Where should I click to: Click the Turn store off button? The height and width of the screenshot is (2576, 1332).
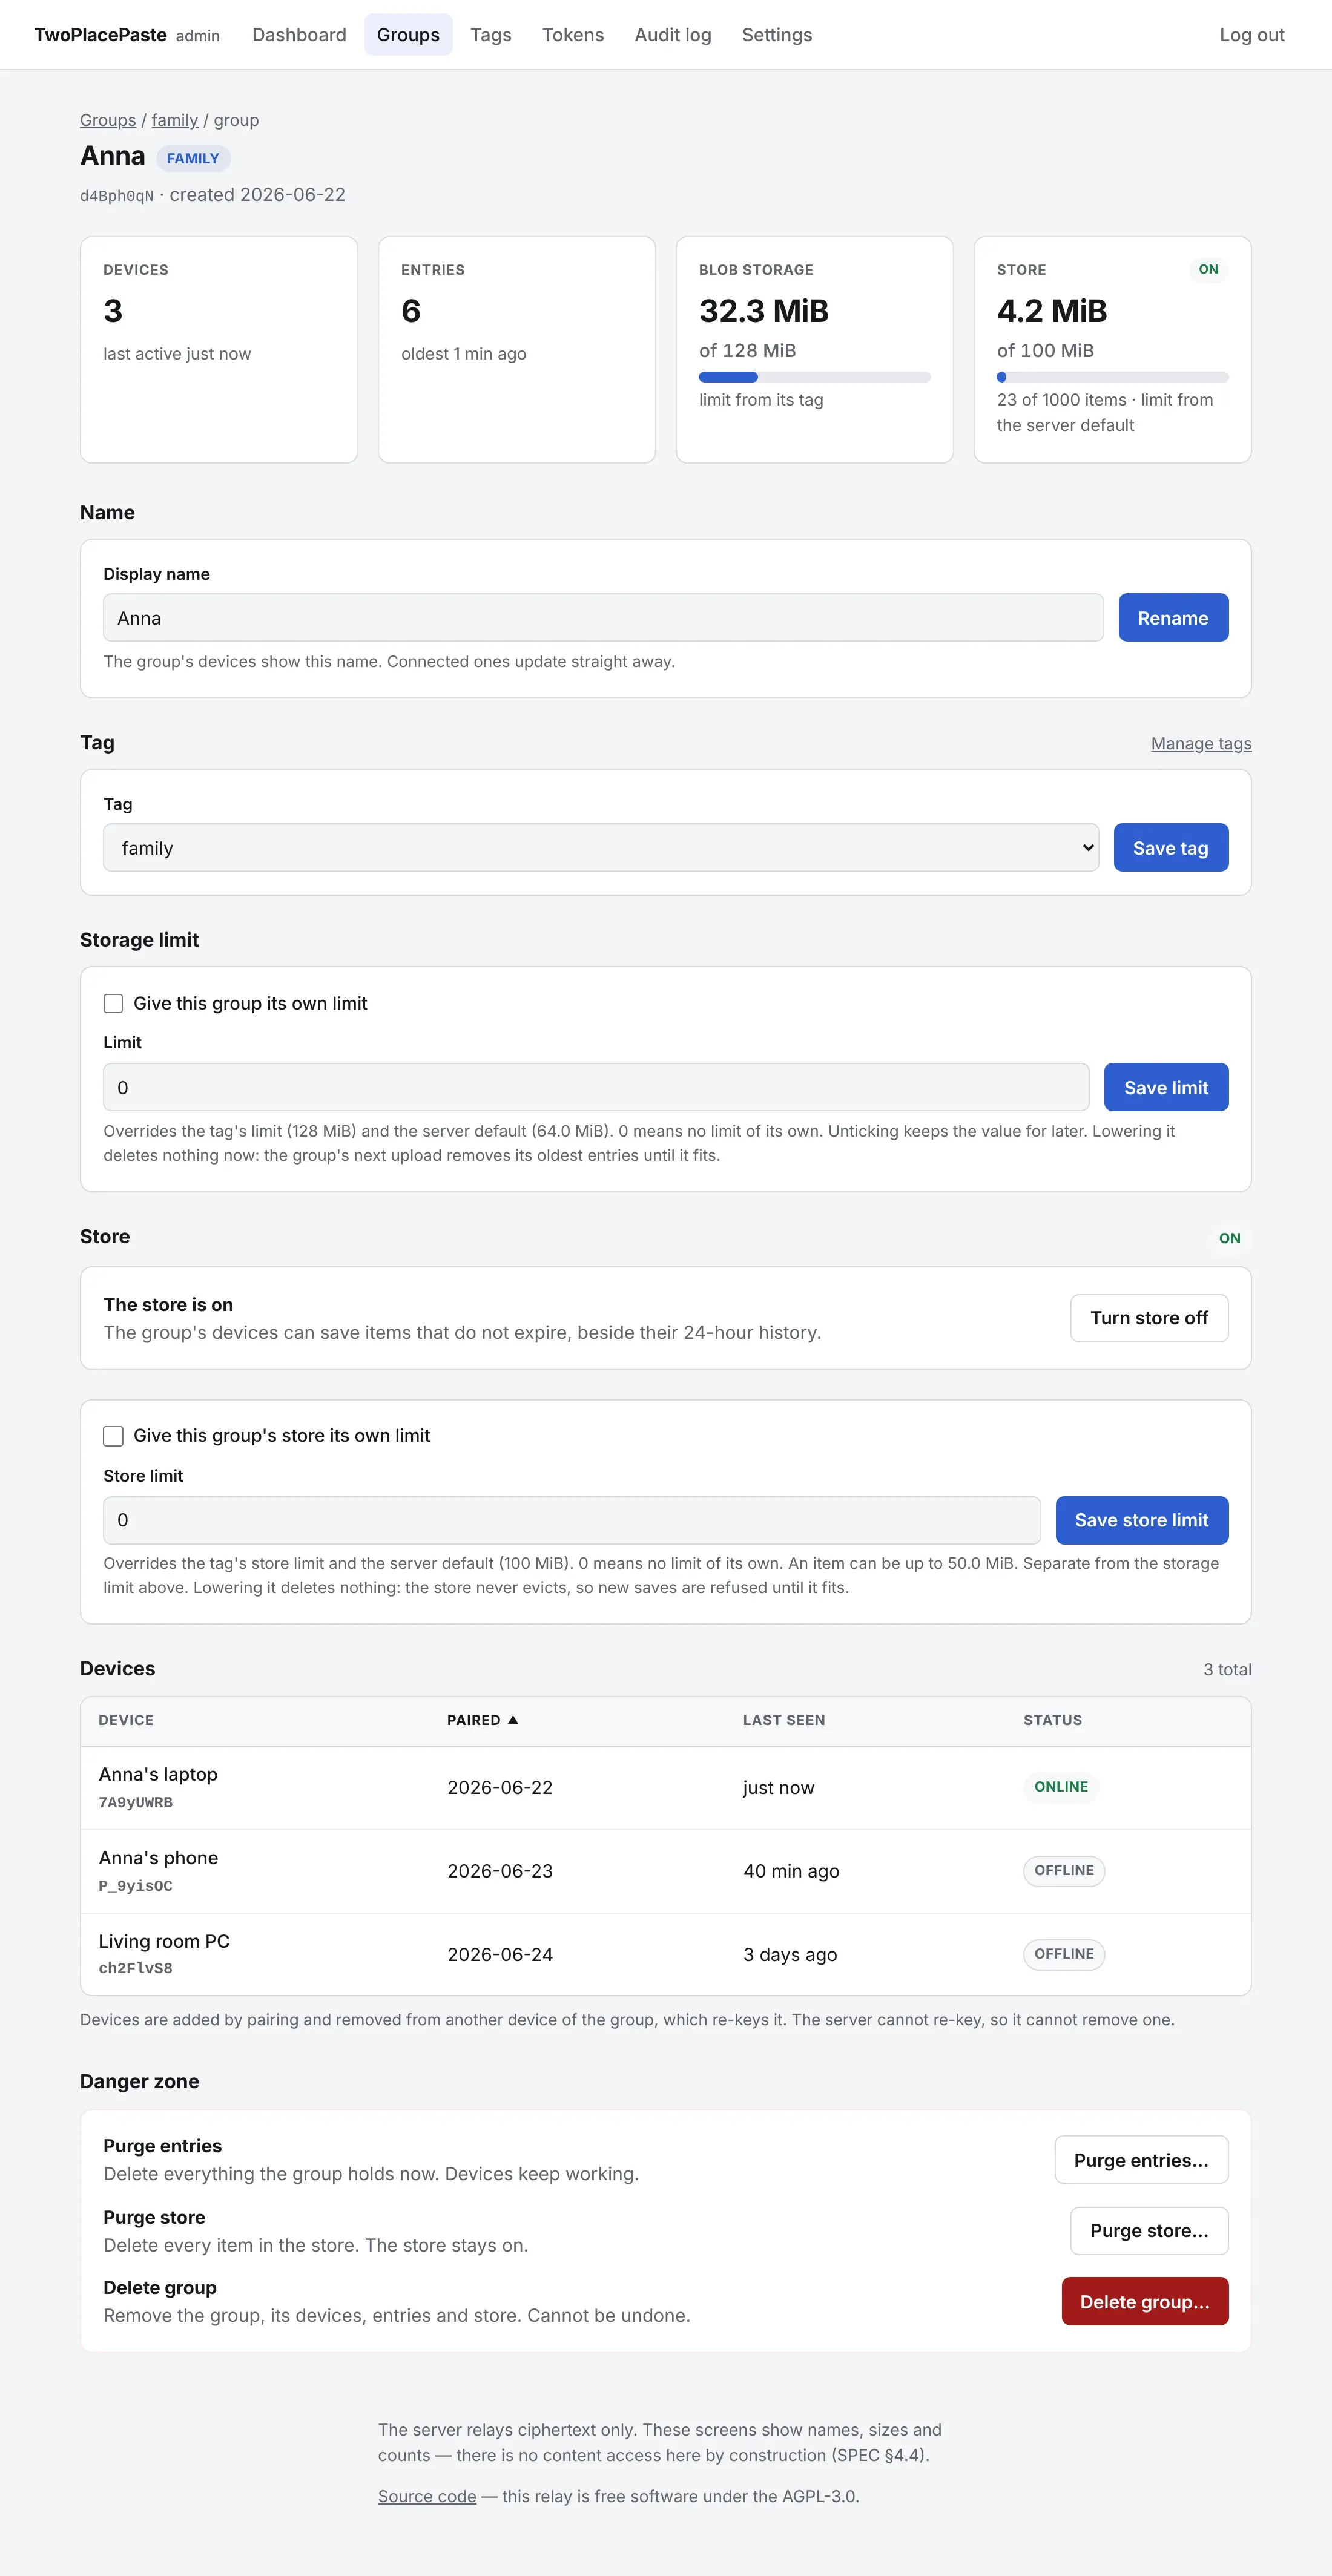pos(1149,1318)
